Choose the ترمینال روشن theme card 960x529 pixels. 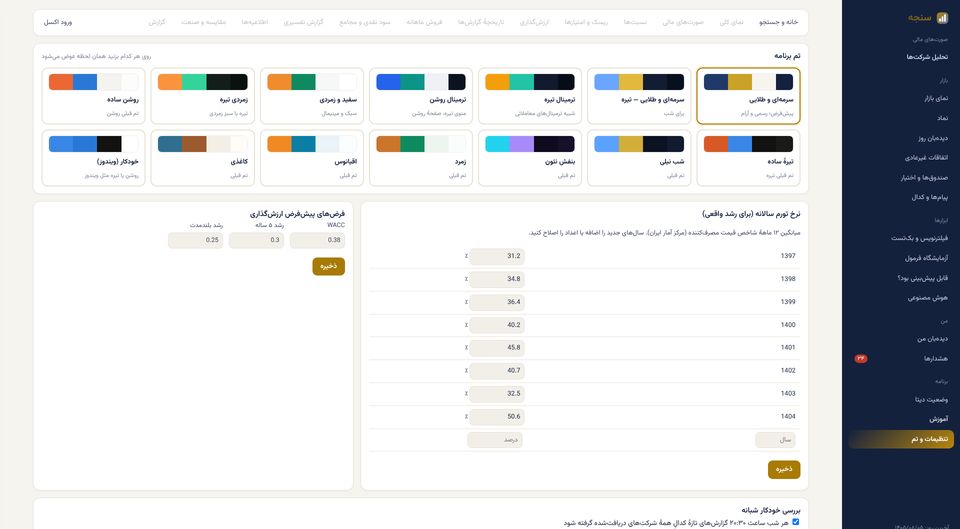(x=421, y=96)
